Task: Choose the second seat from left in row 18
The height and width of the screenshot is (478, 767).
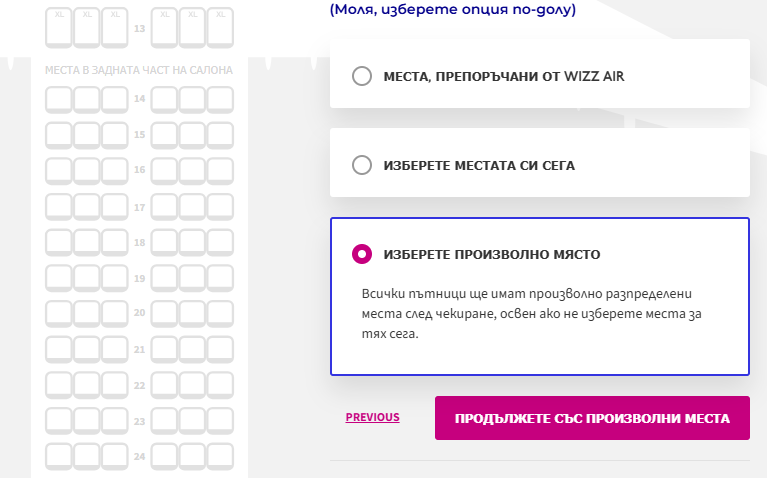Action: 87,242
